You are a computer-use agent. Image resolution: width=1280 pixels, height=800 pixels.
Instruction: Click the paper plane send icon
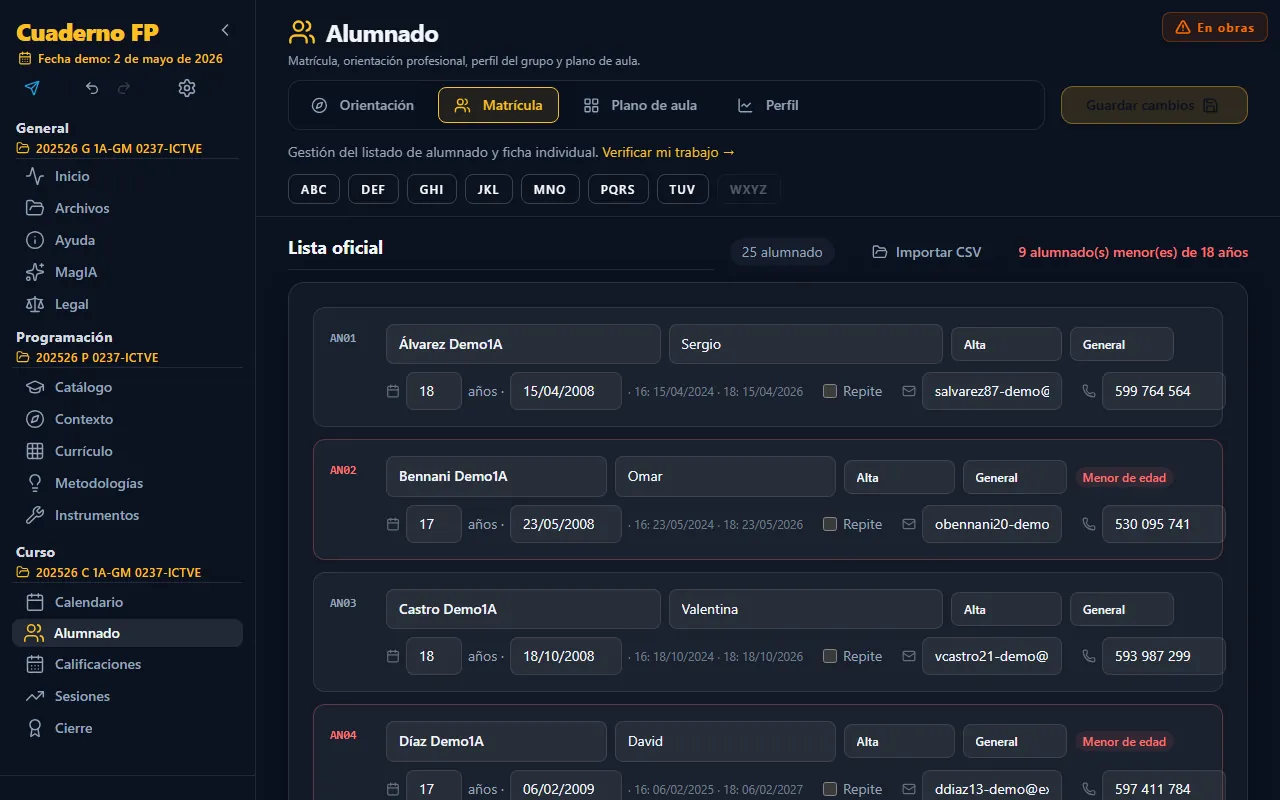[32, 88]
